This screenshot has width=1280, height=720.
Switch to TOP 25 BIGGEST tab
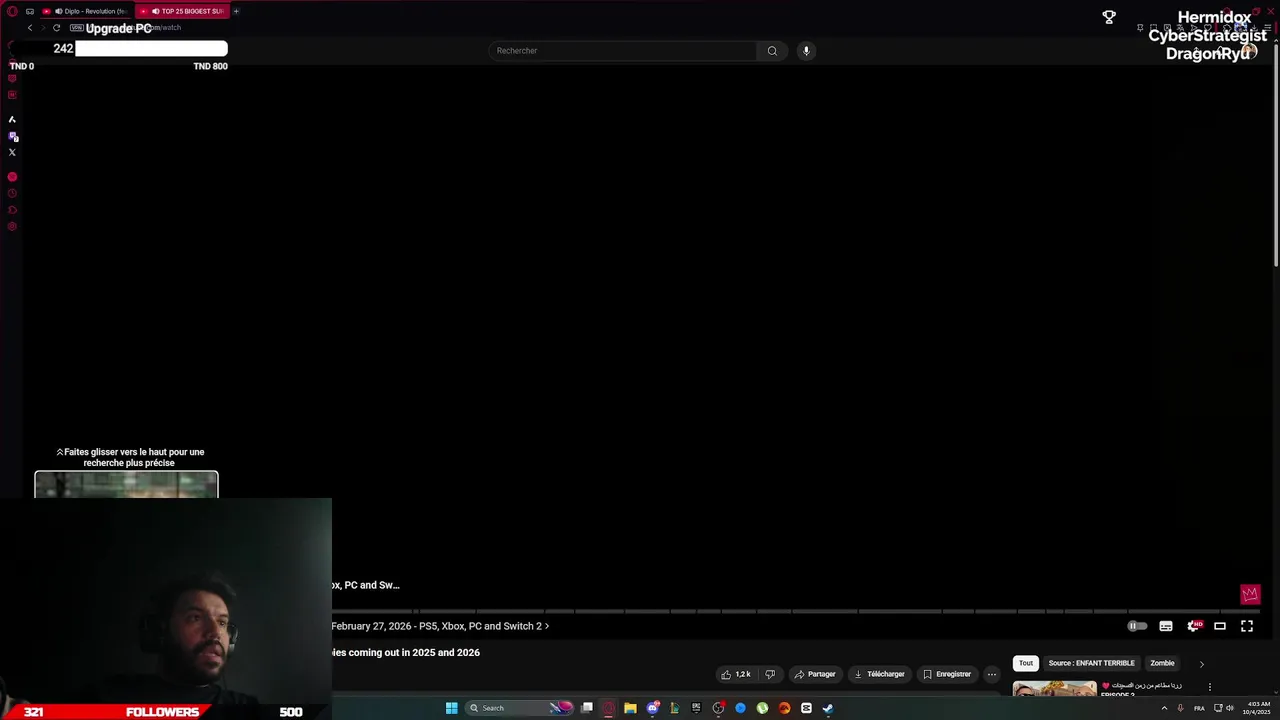pos(183,11)
